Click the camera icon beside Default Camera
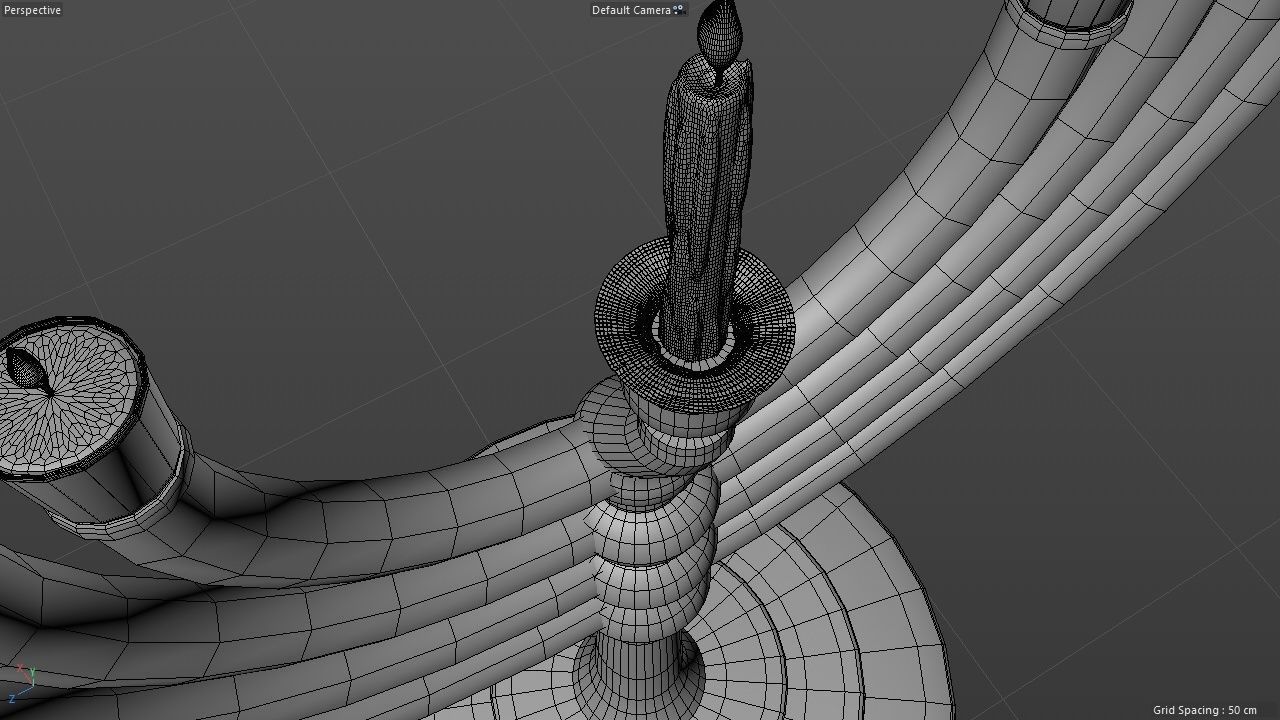Screen dimensions: 1280x720 [679, 10]
